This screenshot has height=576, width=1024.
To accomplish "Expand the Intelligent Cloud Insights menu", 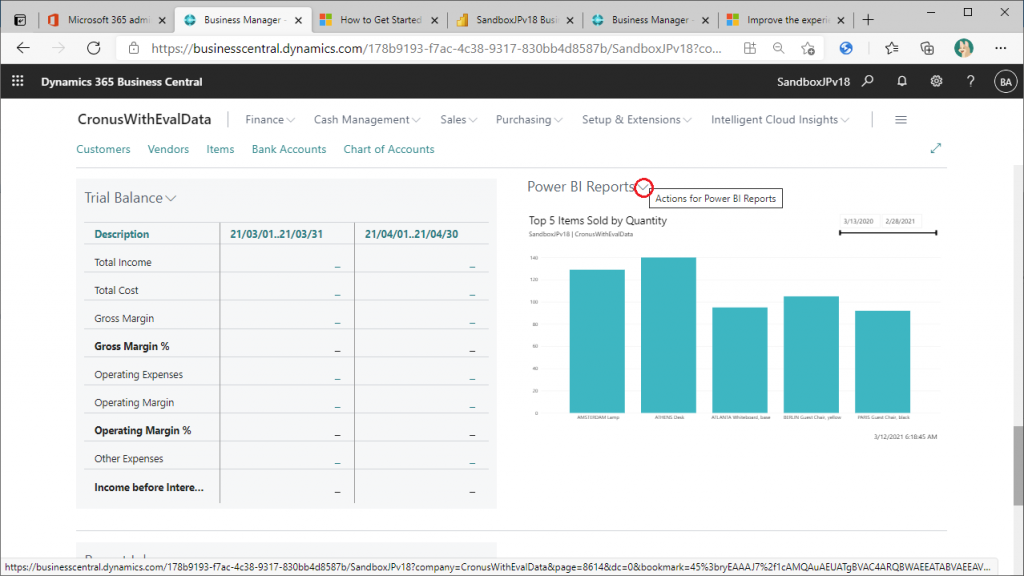I will coord(780,120).
